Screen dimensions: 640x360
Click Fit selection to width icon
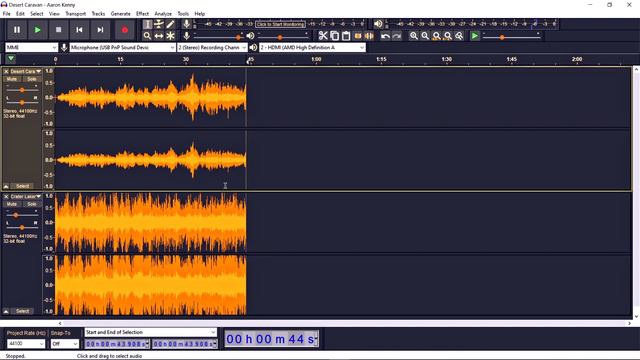click(x=436, y=36)
